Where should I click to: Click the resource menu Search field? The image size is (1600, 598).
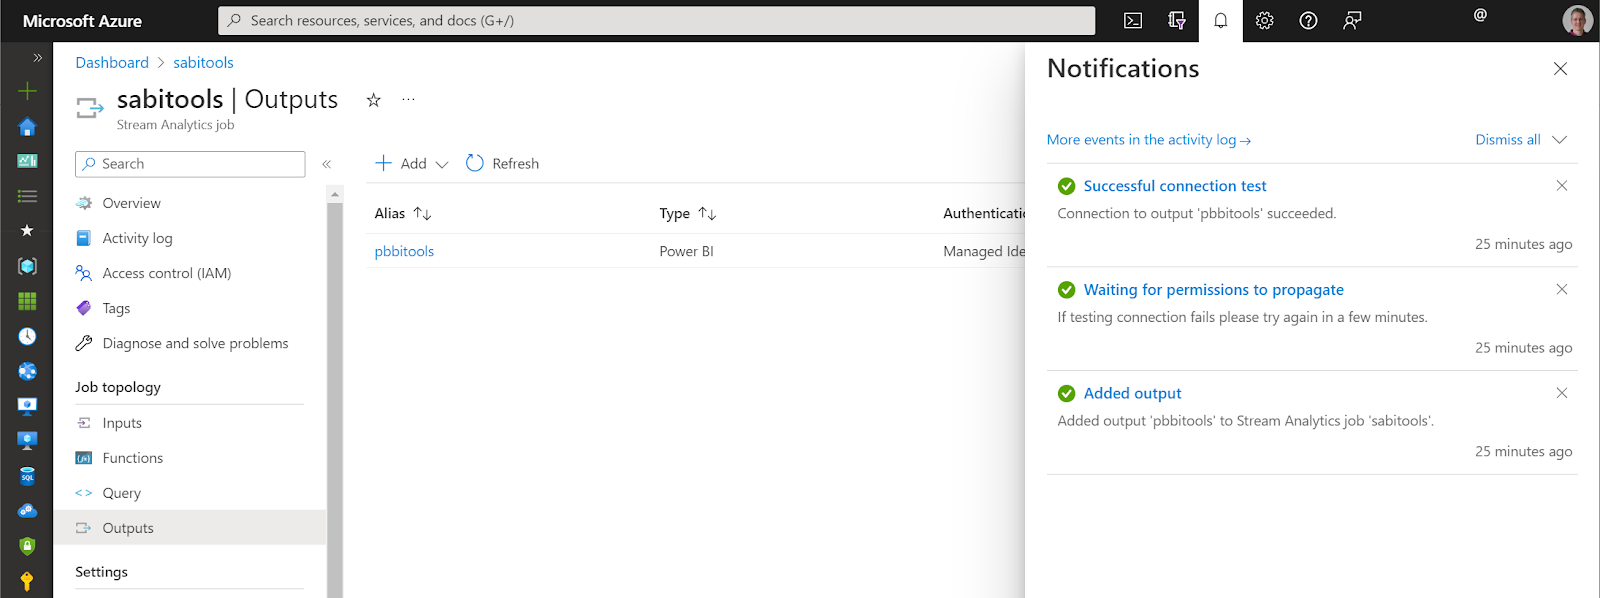[x=190, y=164]
